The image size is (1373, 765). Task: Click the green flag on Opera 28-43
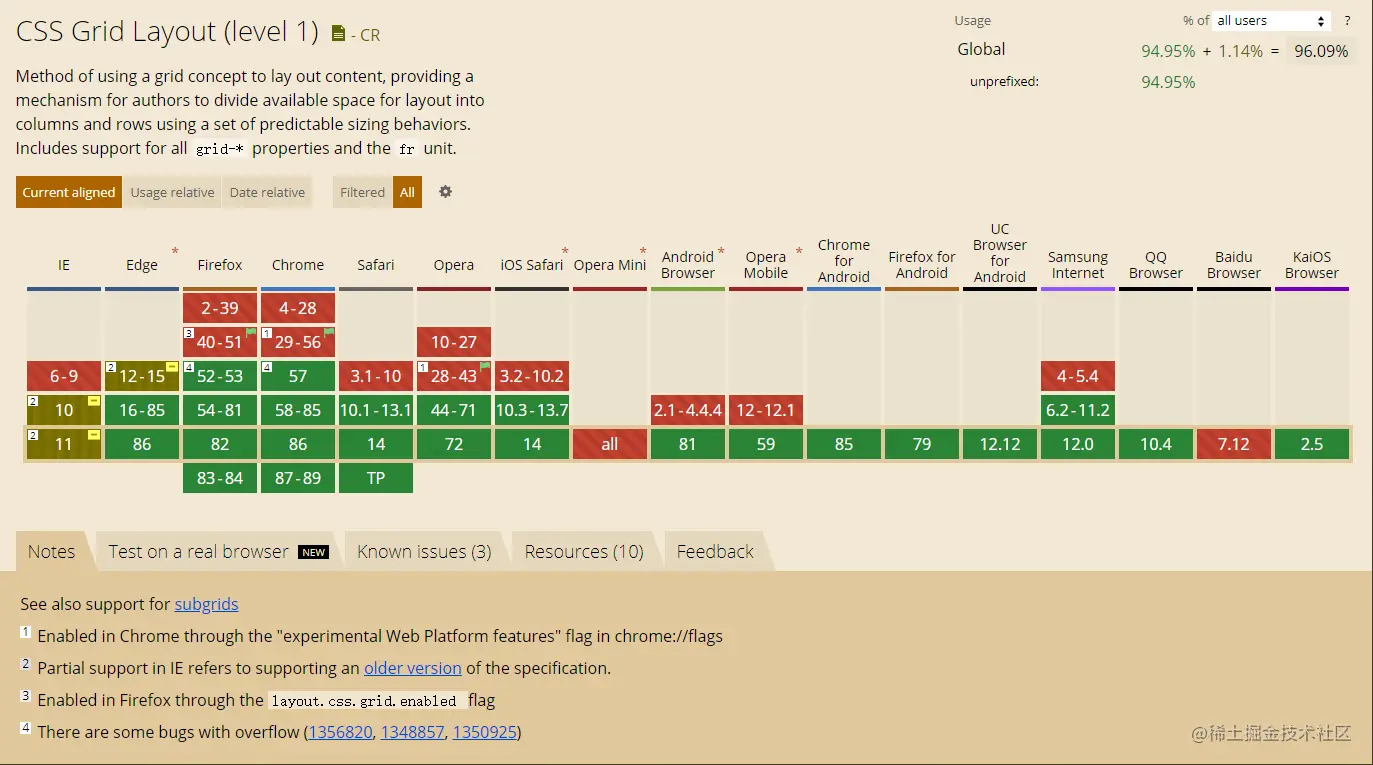pyautogui.click(x=485, y=366)
